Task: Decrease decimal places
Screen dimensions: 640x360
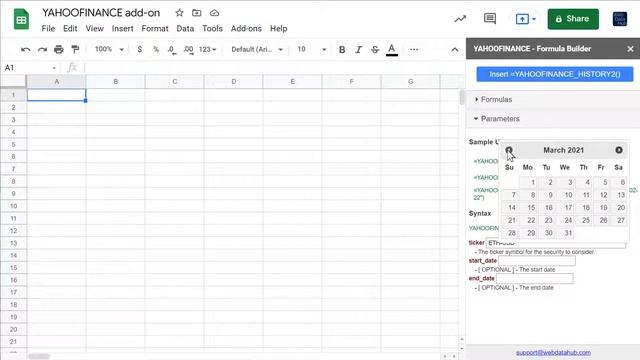Action: 171,50
